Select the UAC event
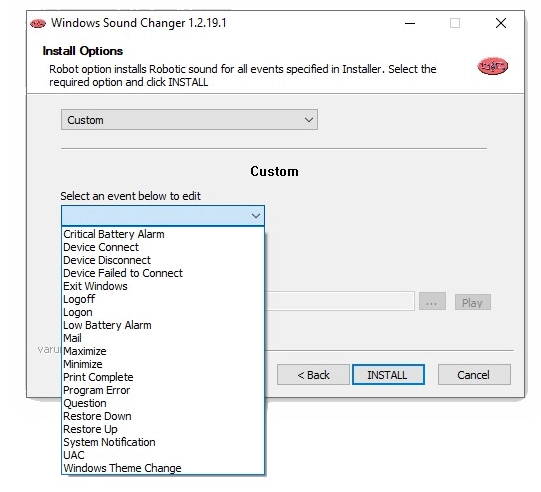 coord(163,455)
